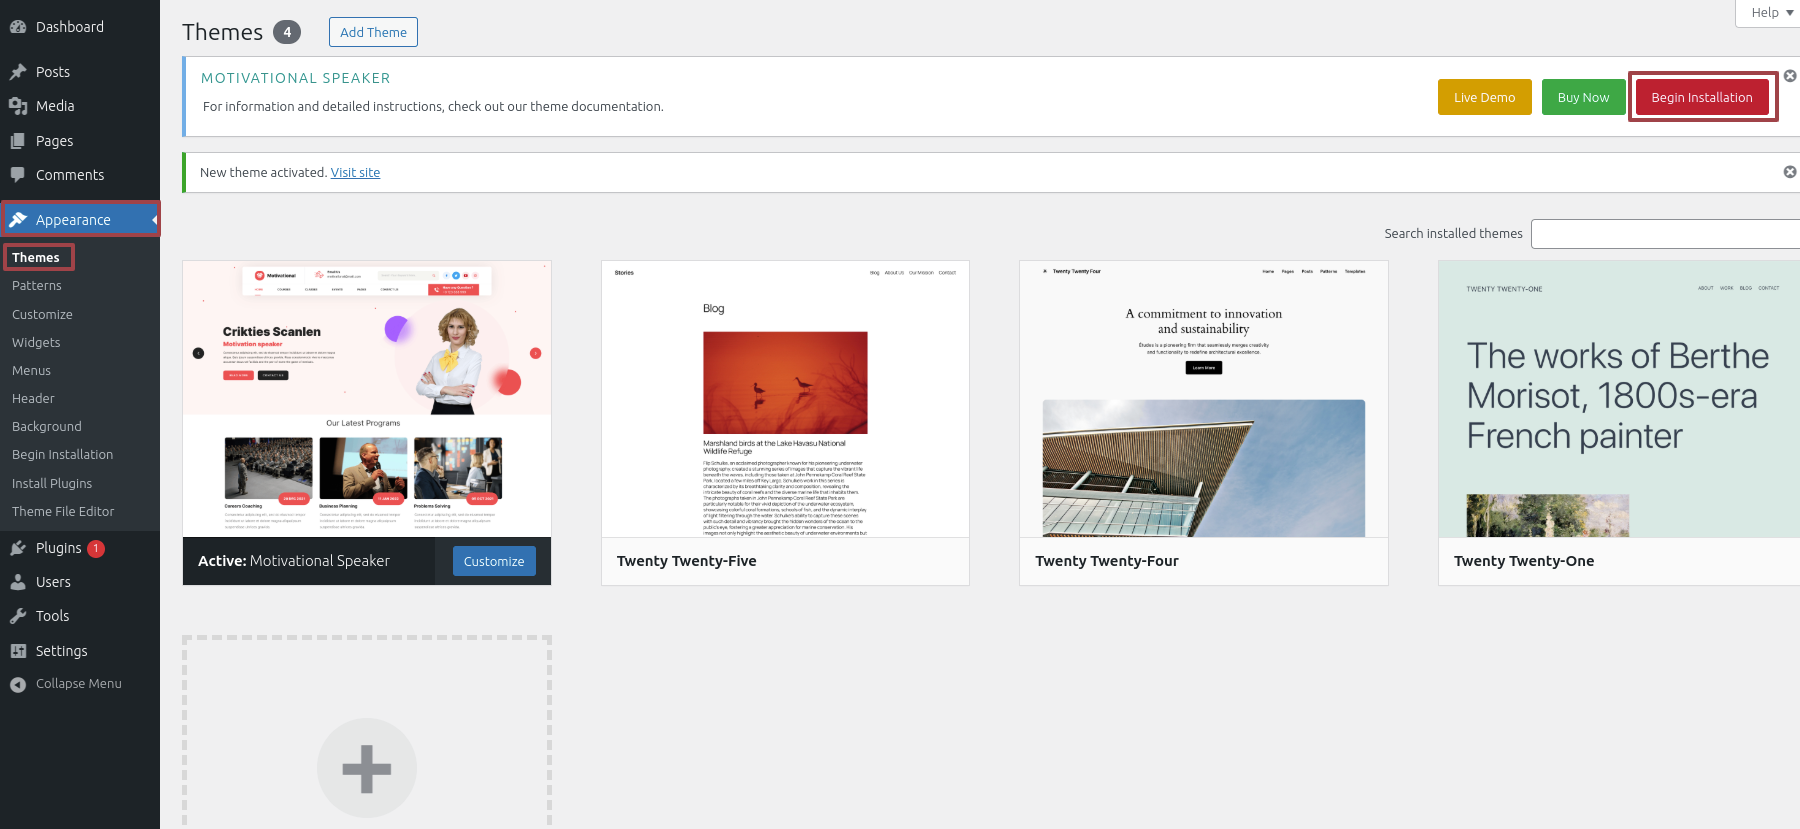Viewport: 1800px width, 829px height.
Task: Click previous slide arrow in Motivational Speaker preview
Action: 198,353
